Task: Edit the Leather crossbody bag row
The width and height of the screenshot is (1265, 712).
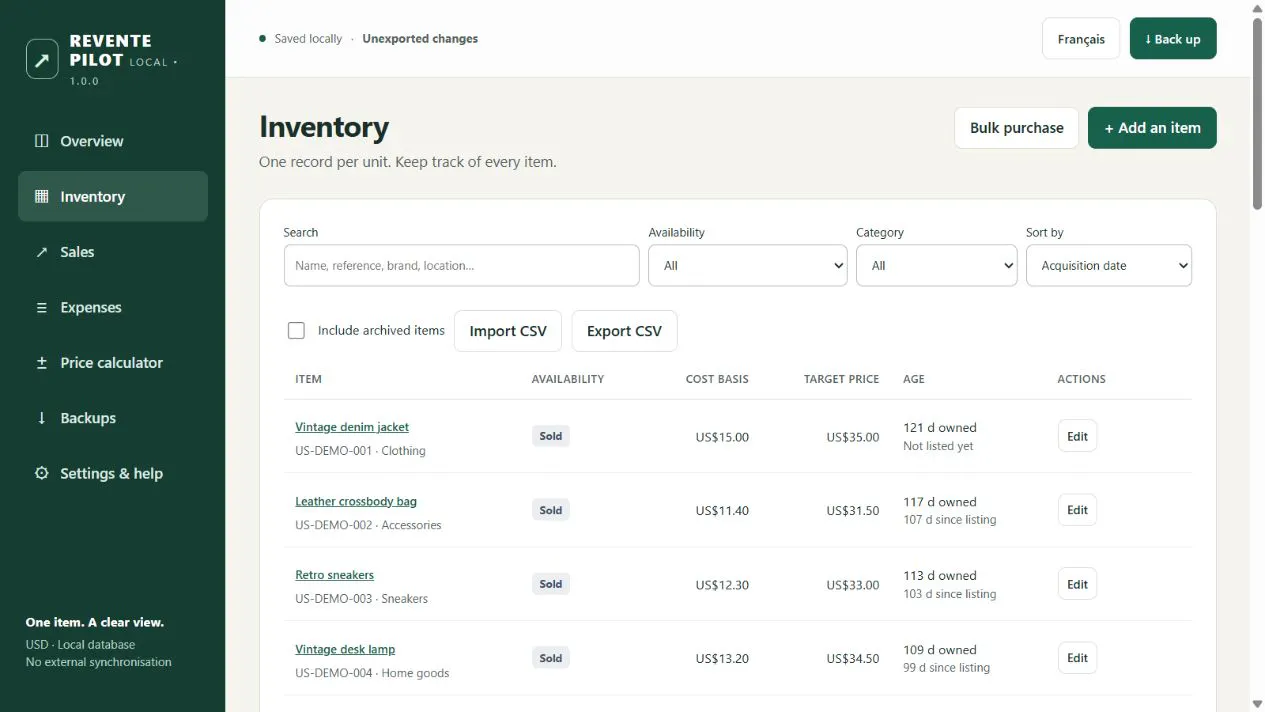Action: tap(1077, 510)
